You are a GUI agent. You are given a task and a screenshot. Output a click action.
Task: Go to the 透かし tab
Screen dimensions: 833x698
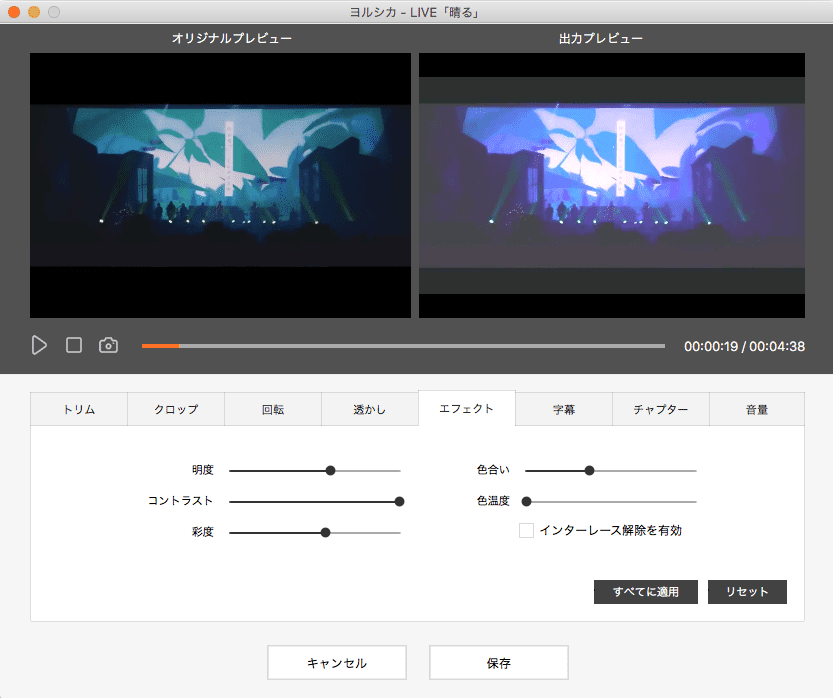[370, 409]
